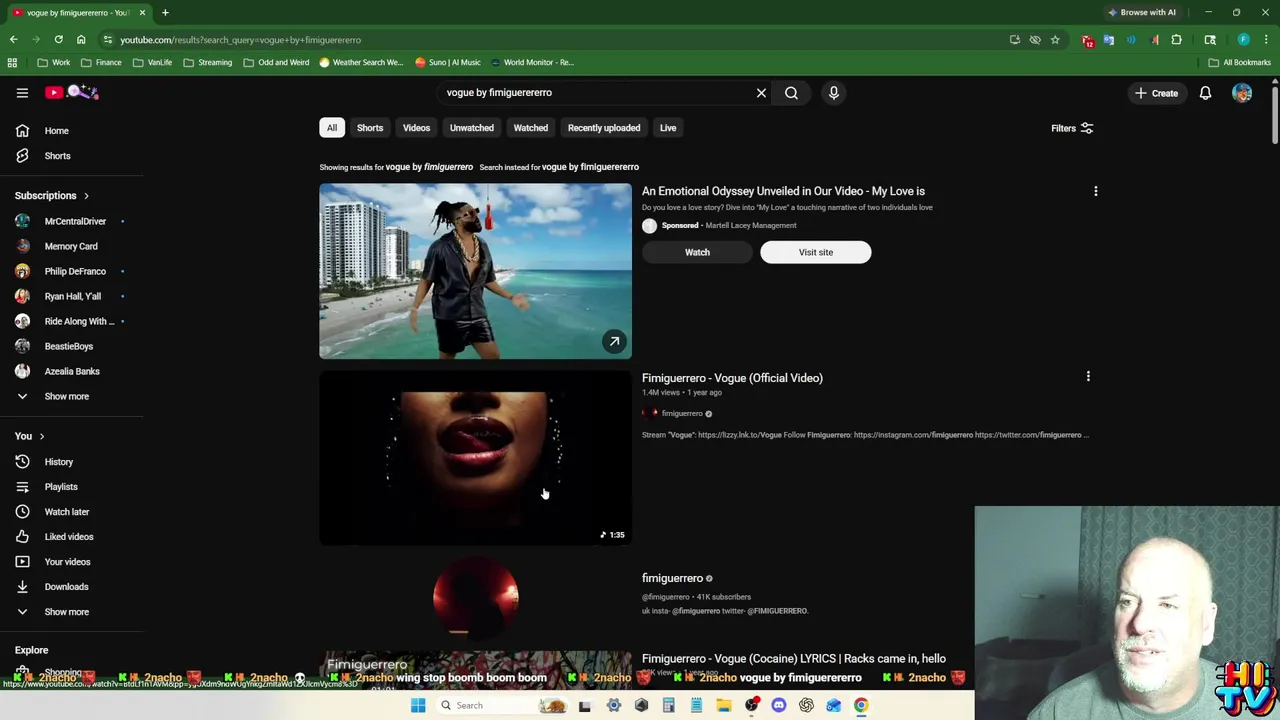Open the All Bookmarks folder
The image size is (1280, 720).
point(1240,62)
